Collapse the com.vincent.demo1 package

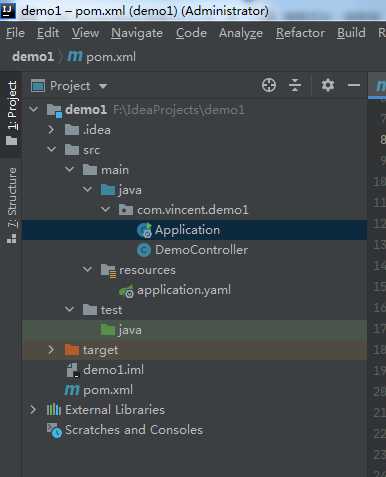click(105, 209)
